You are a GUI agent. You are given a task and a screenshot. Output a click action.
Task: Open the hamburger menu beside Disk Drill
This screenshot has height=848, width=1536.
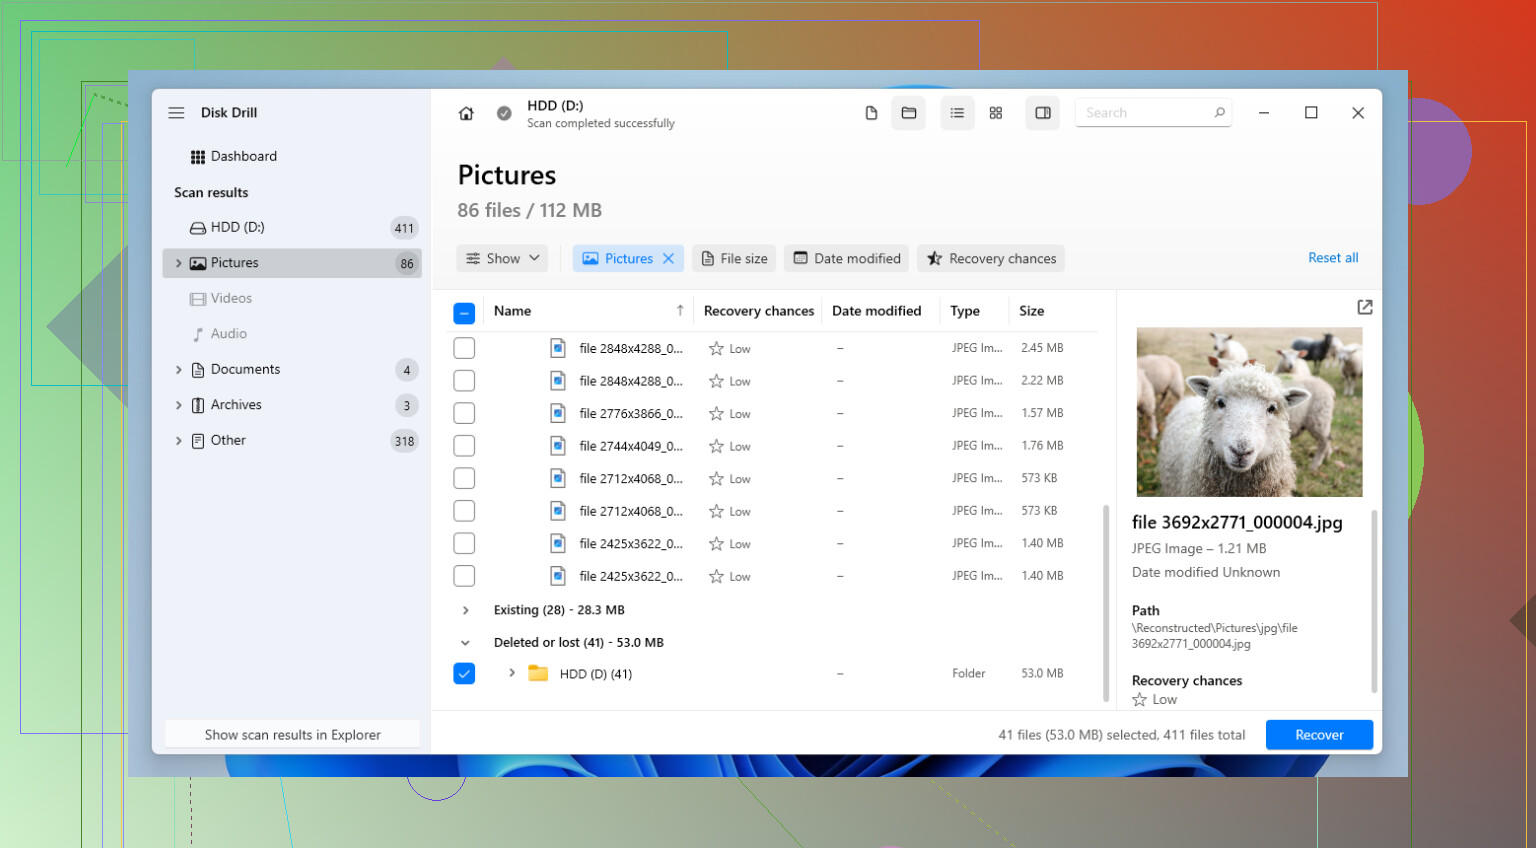(176, 113)
